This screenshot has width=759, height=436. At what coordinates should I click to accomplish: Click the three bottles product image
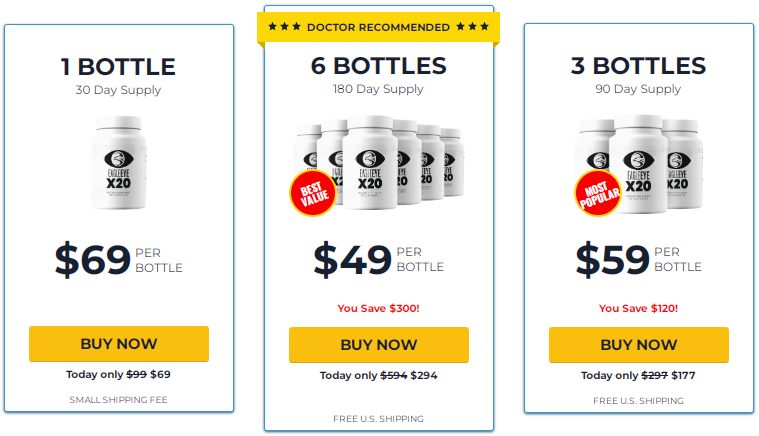point(638,164)
